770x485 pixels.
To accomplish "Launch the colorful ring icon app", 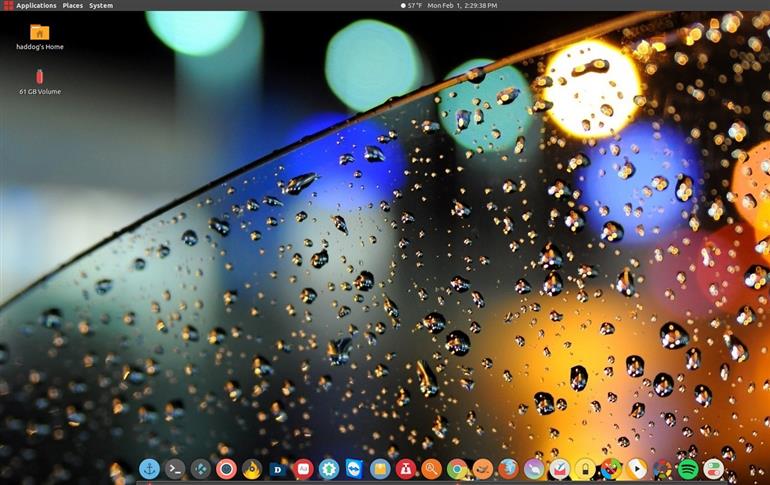I will [662, 469].
